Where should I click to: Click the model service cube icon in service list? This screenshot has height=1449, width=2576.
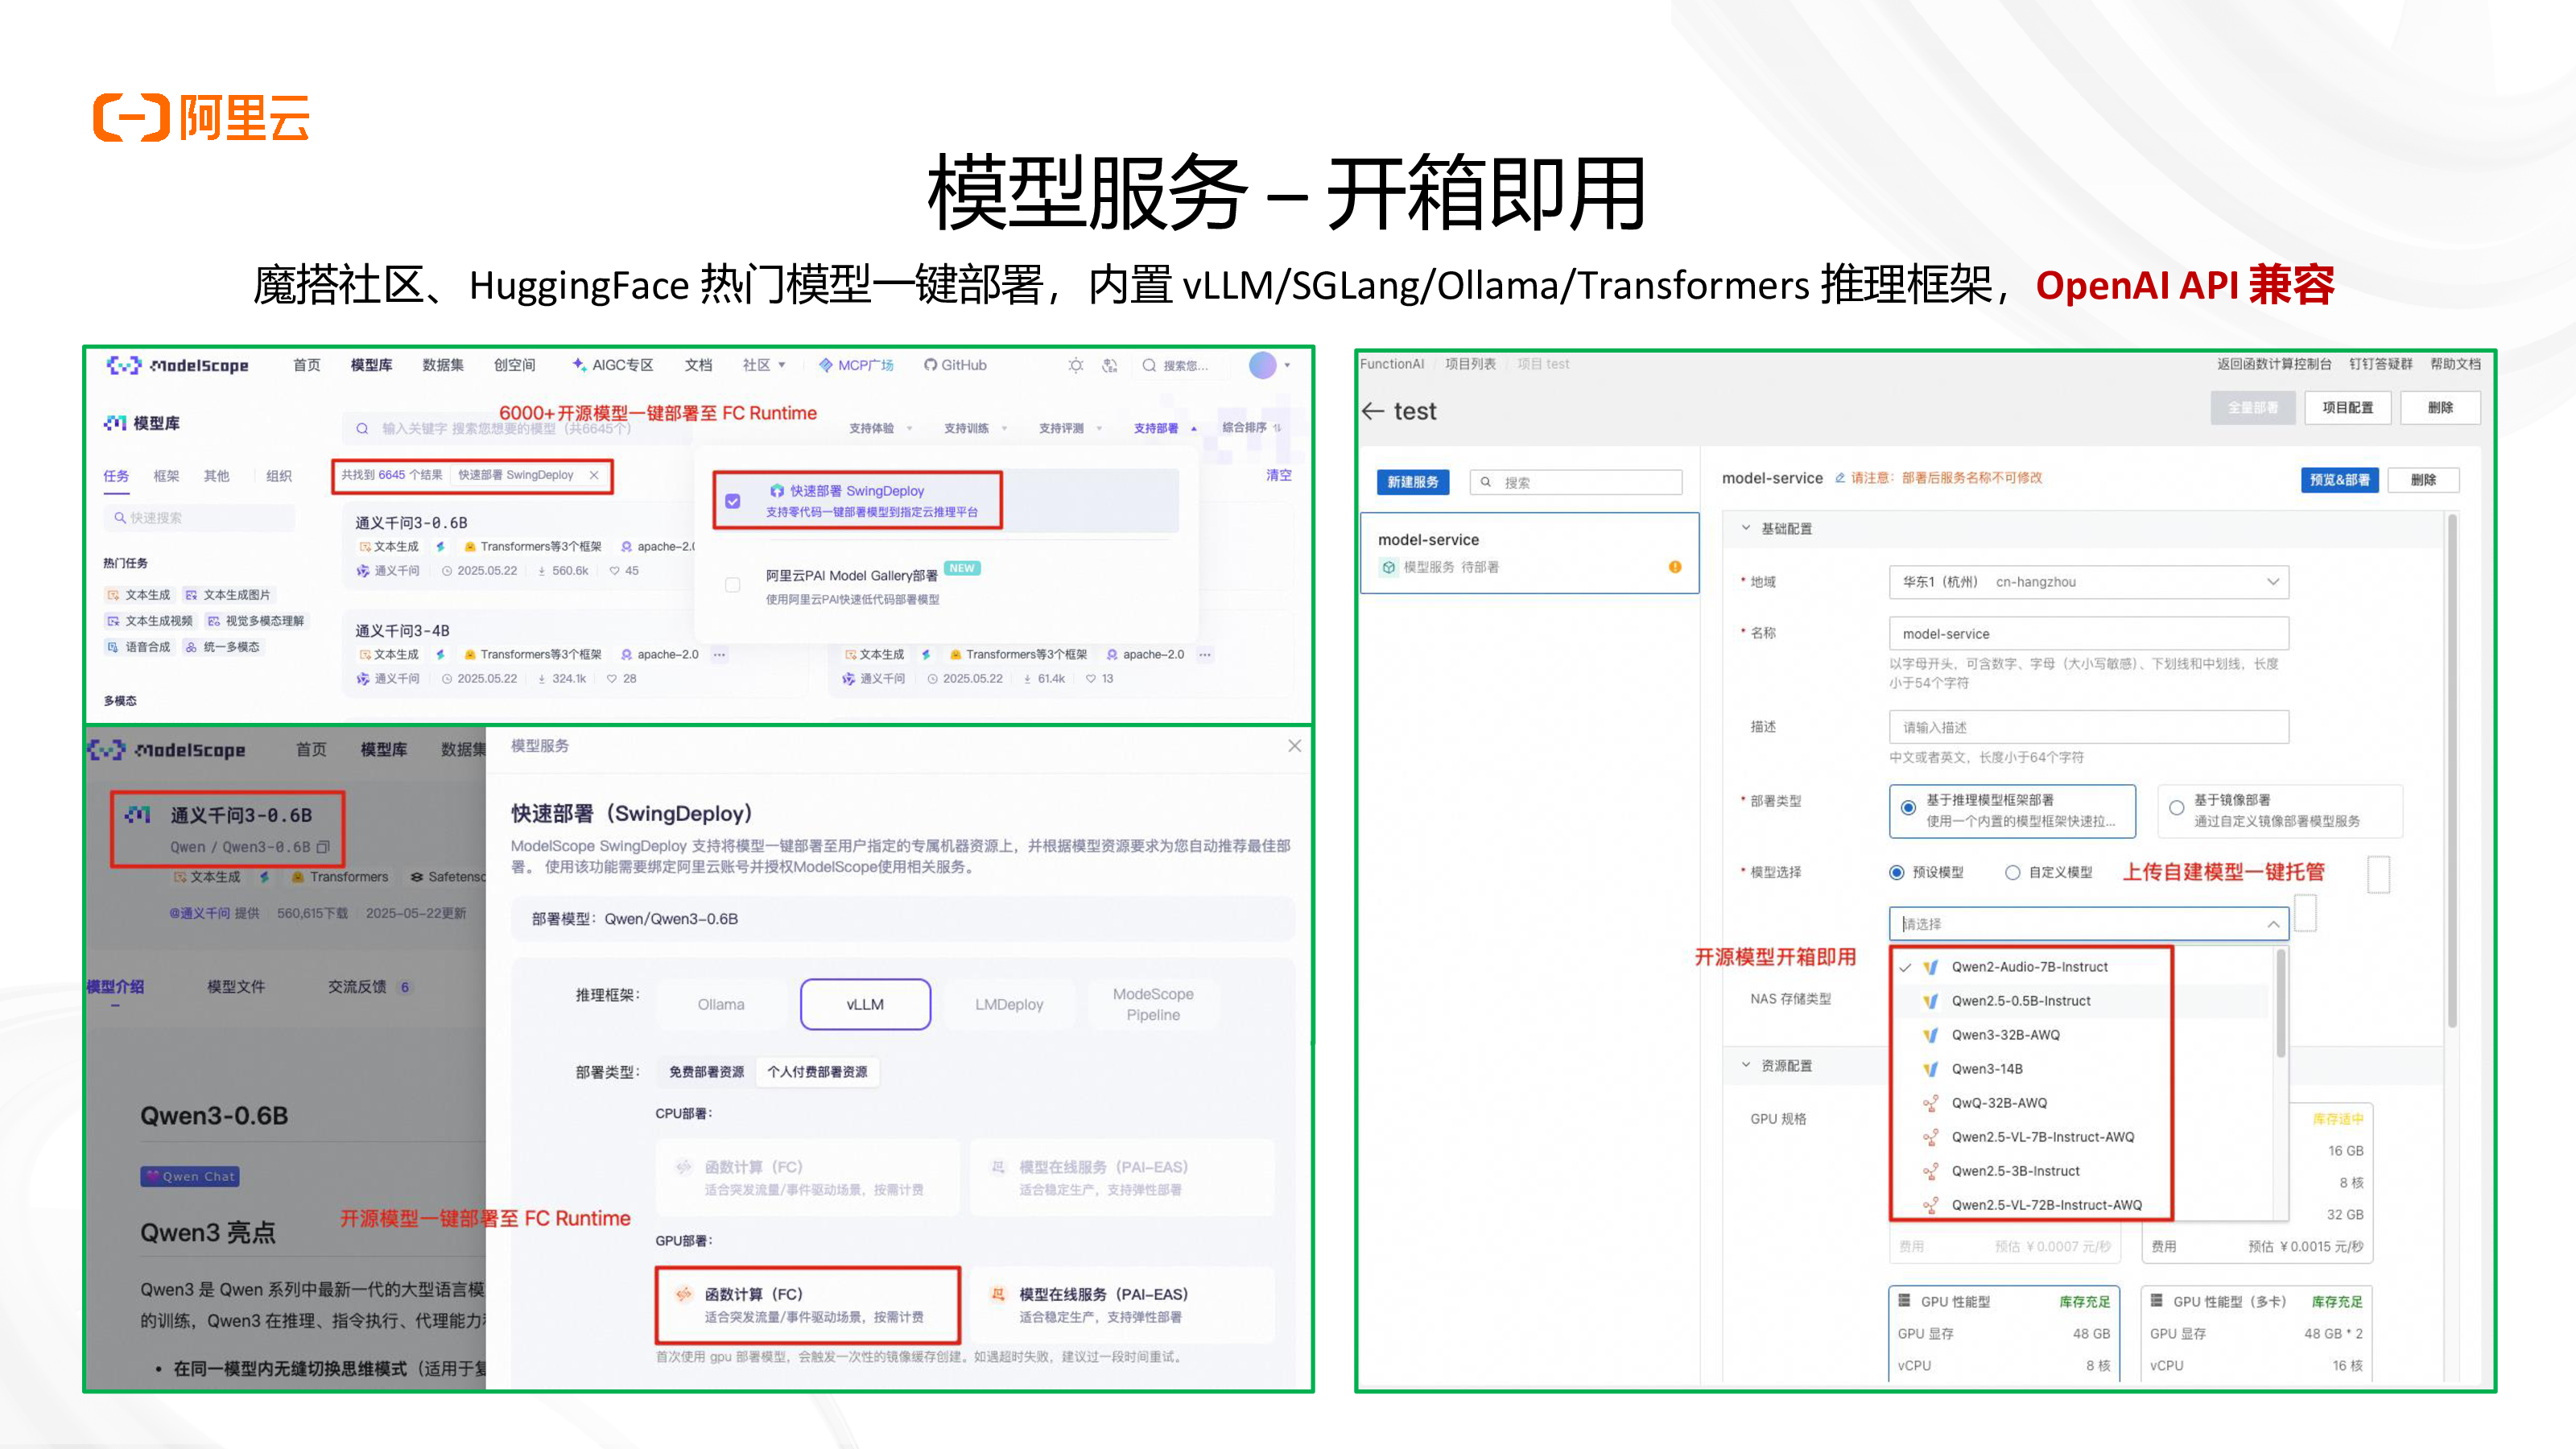click(1389, 567)
